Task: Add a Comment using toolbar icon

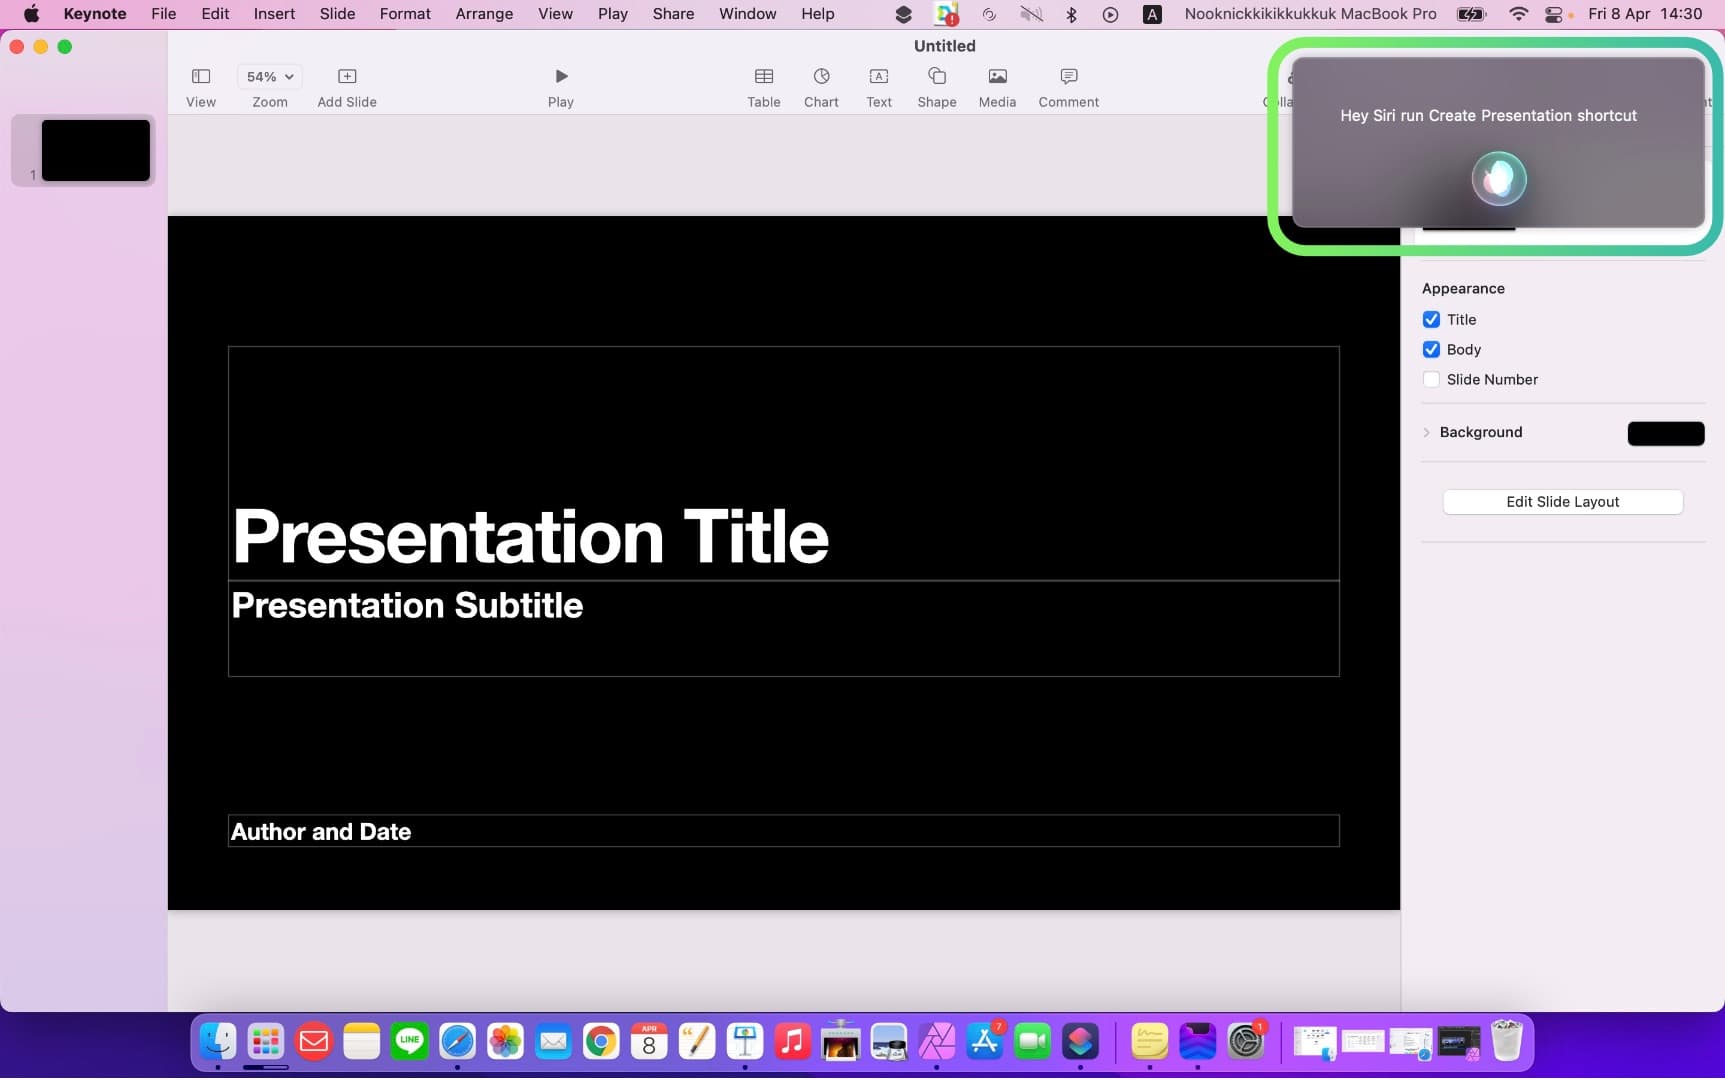Action: pyautogui.click(x=1068, y=77)
